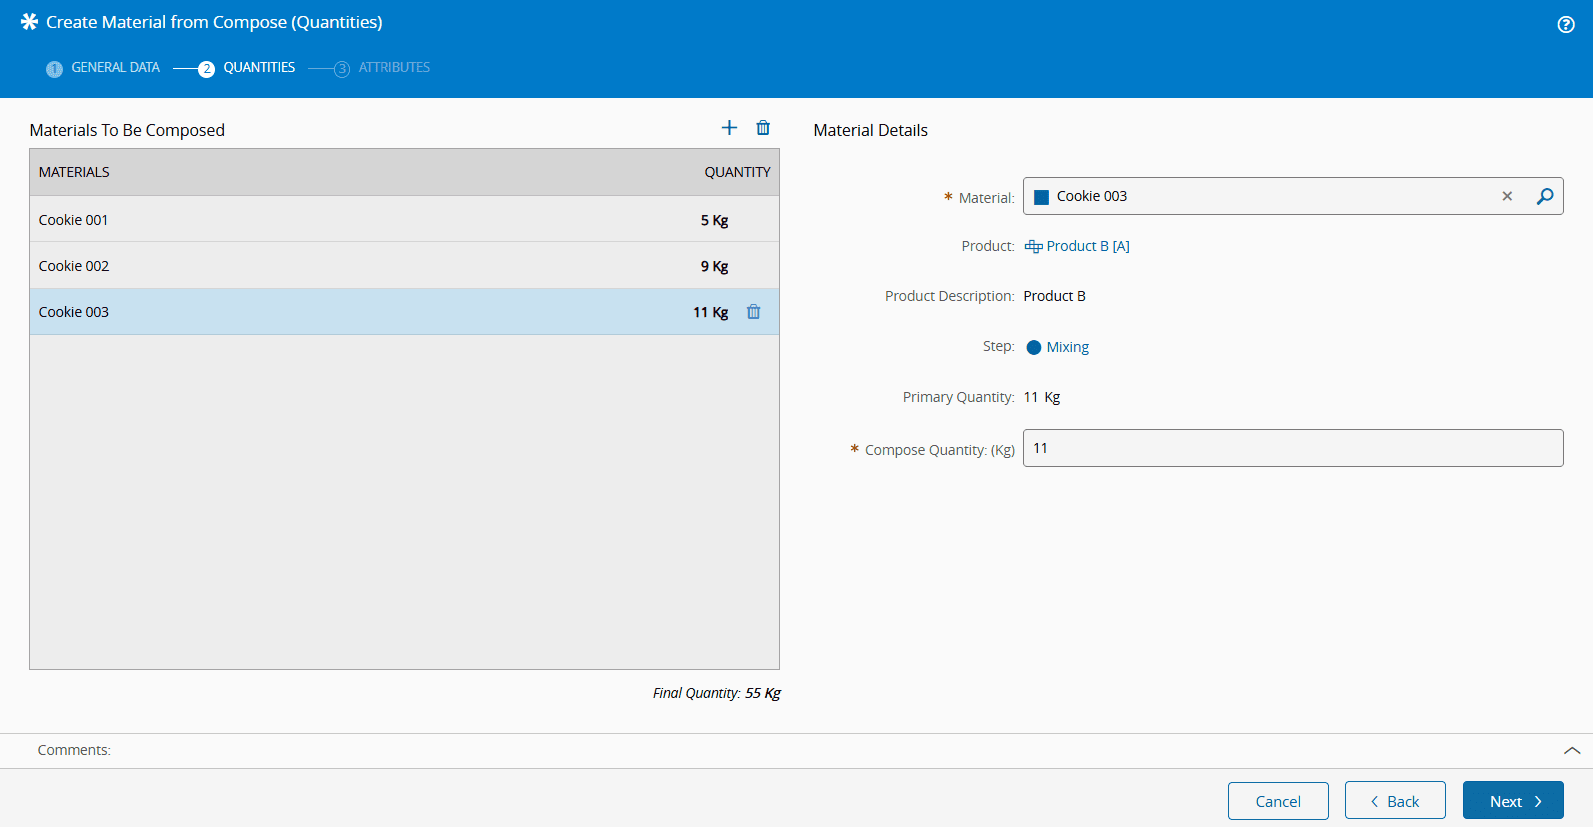Open the help question mark icon
Screen dimensions: 1593x827
(1566, 25)
